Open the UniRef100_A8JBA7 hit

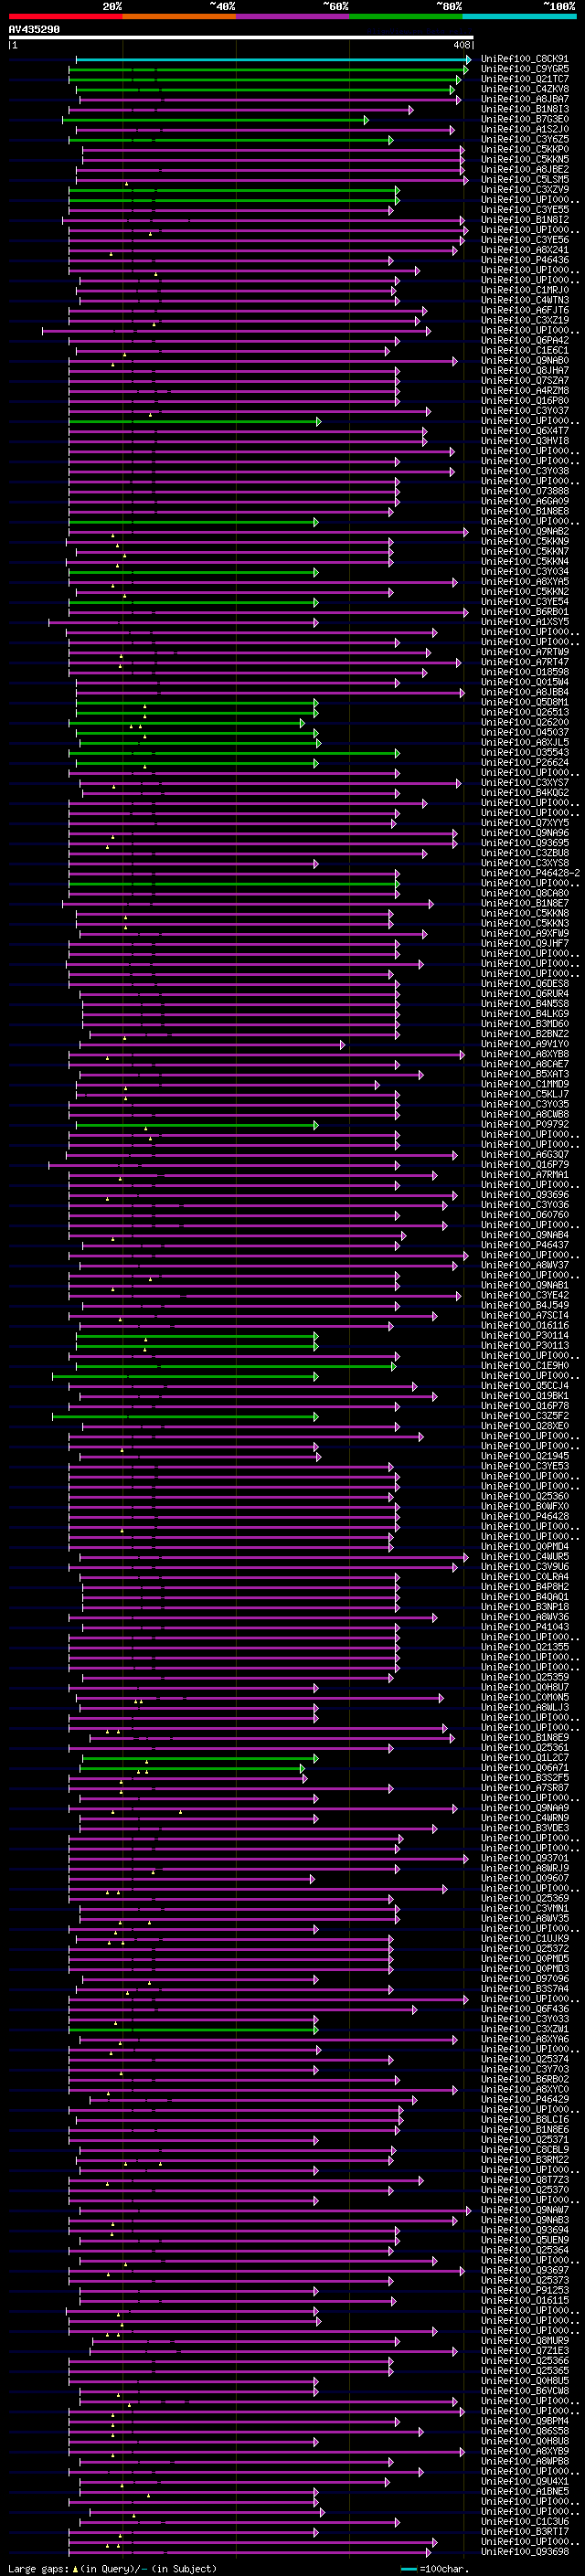click(525, 100)
